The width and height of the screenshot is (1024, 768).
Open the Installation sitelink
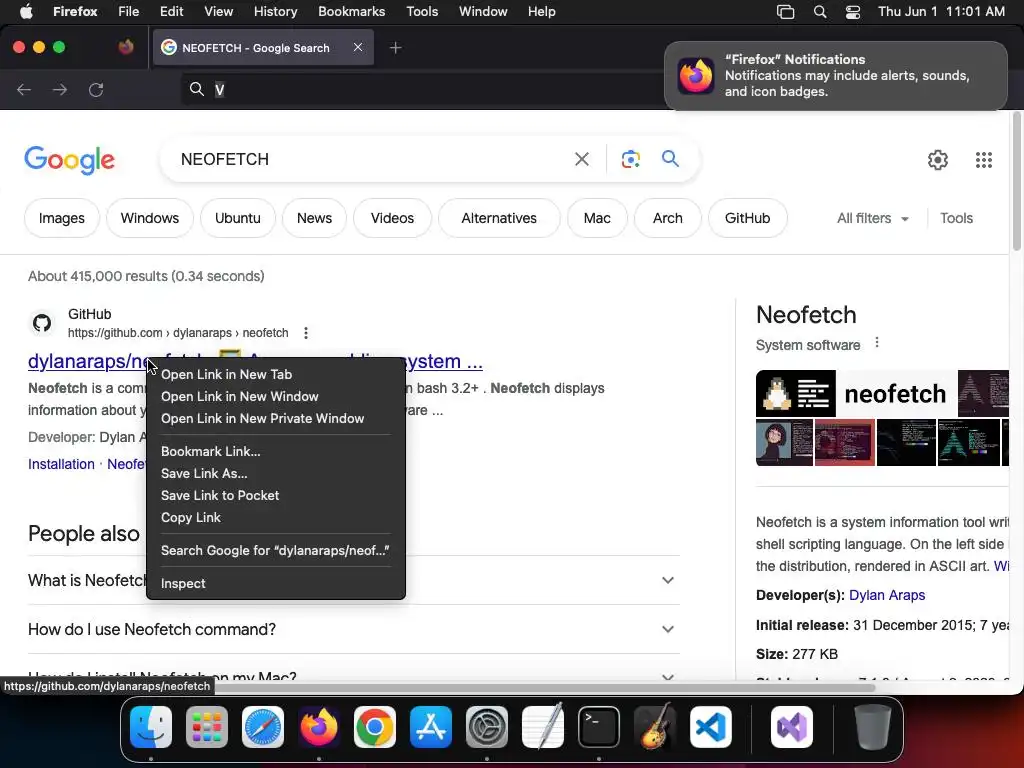click(61, 464)
